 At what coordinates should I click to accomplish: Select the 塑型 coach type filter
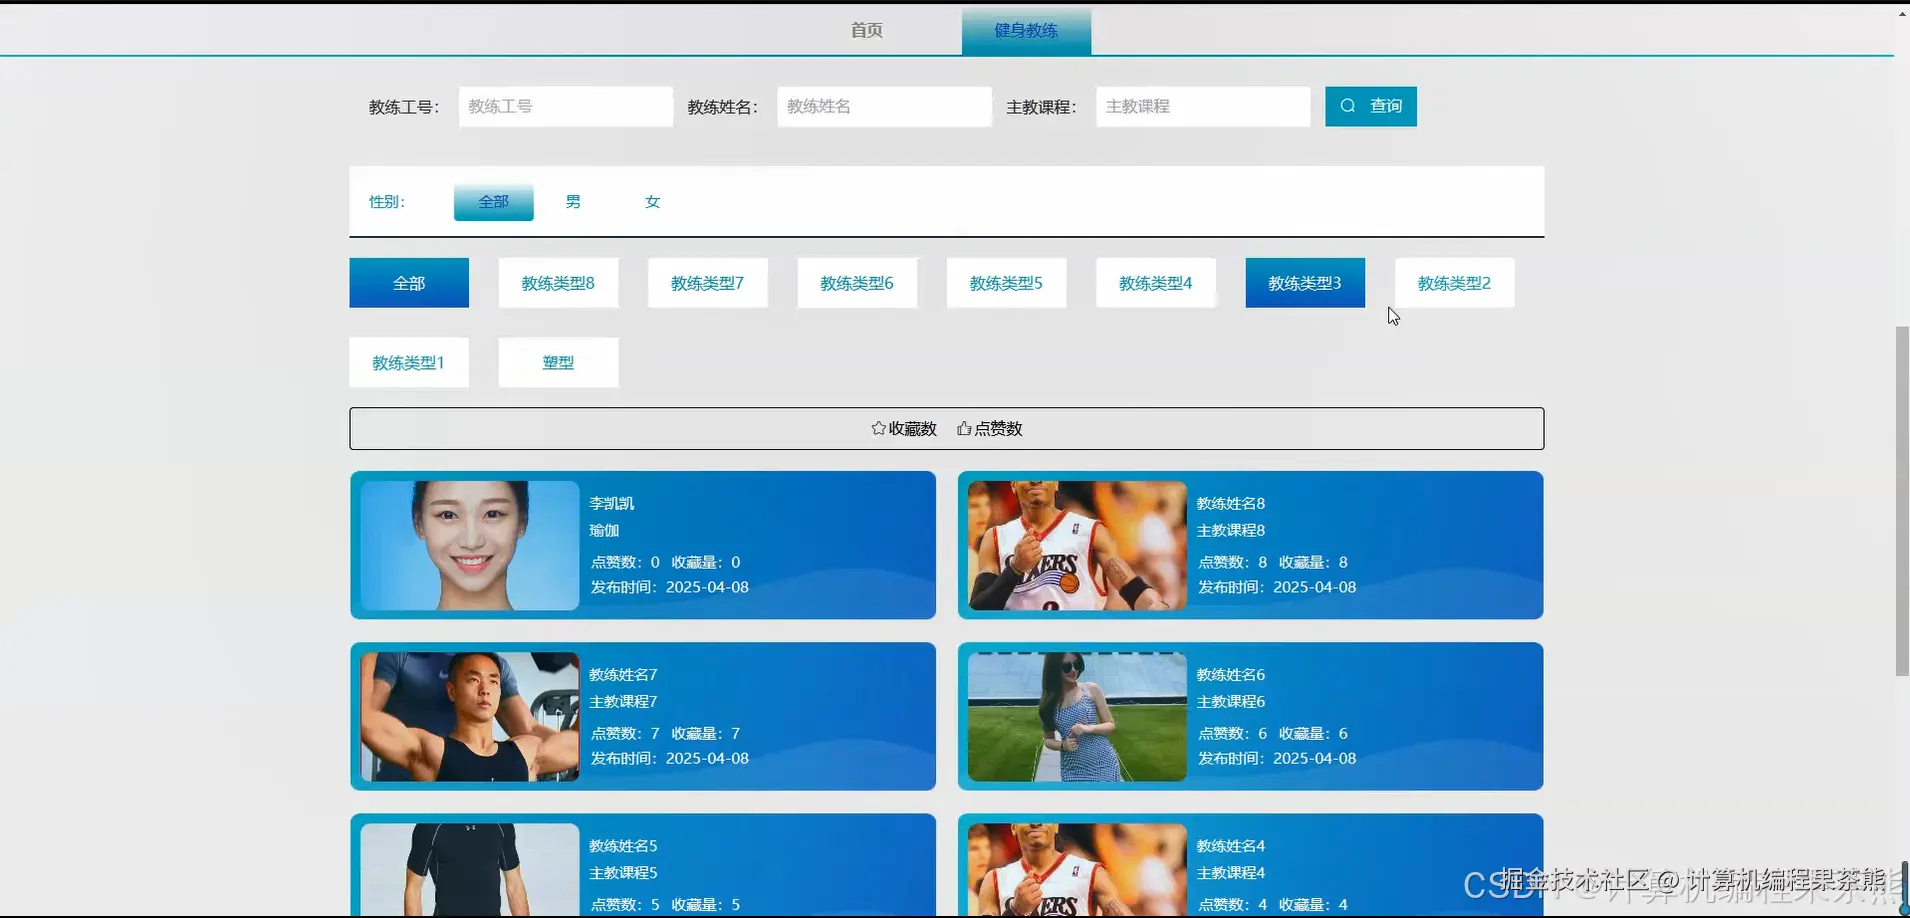tap(557, 362)
